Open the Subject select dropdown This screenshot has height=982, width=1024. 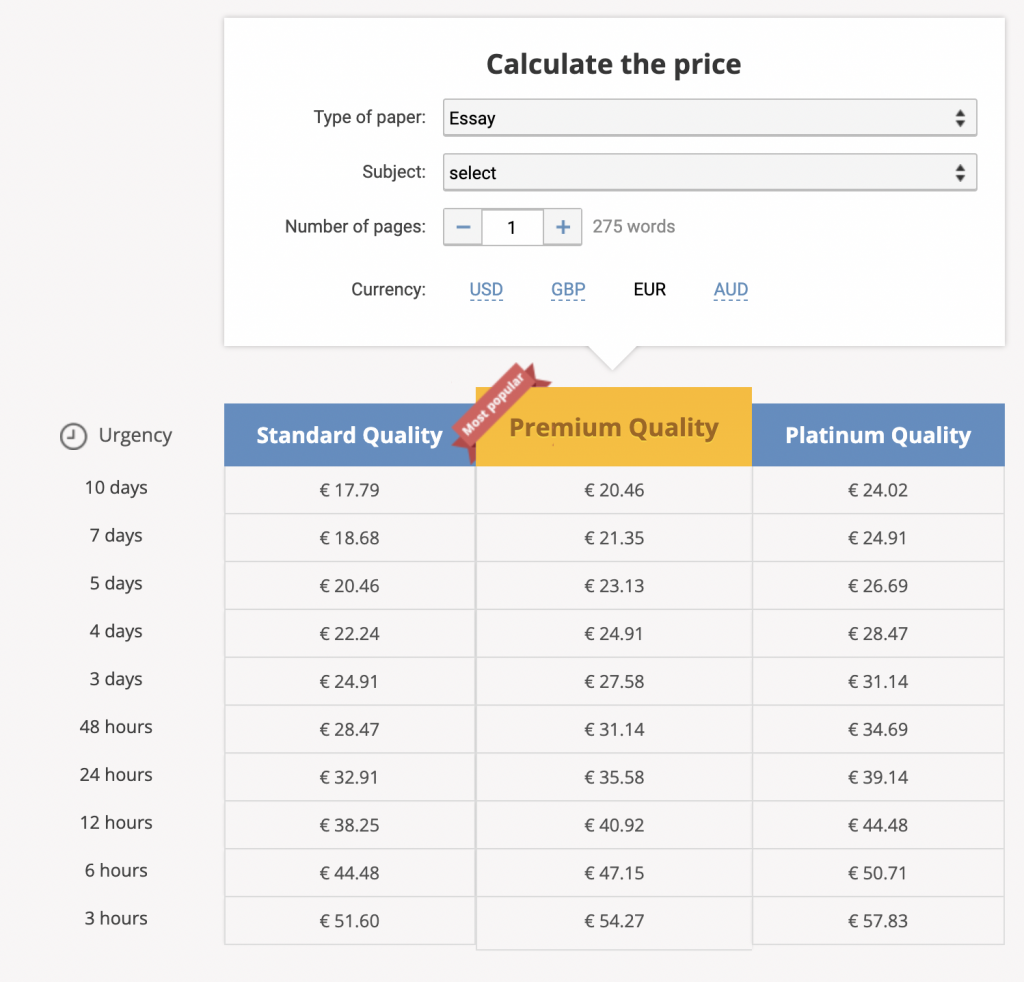[x=710, y=172]
